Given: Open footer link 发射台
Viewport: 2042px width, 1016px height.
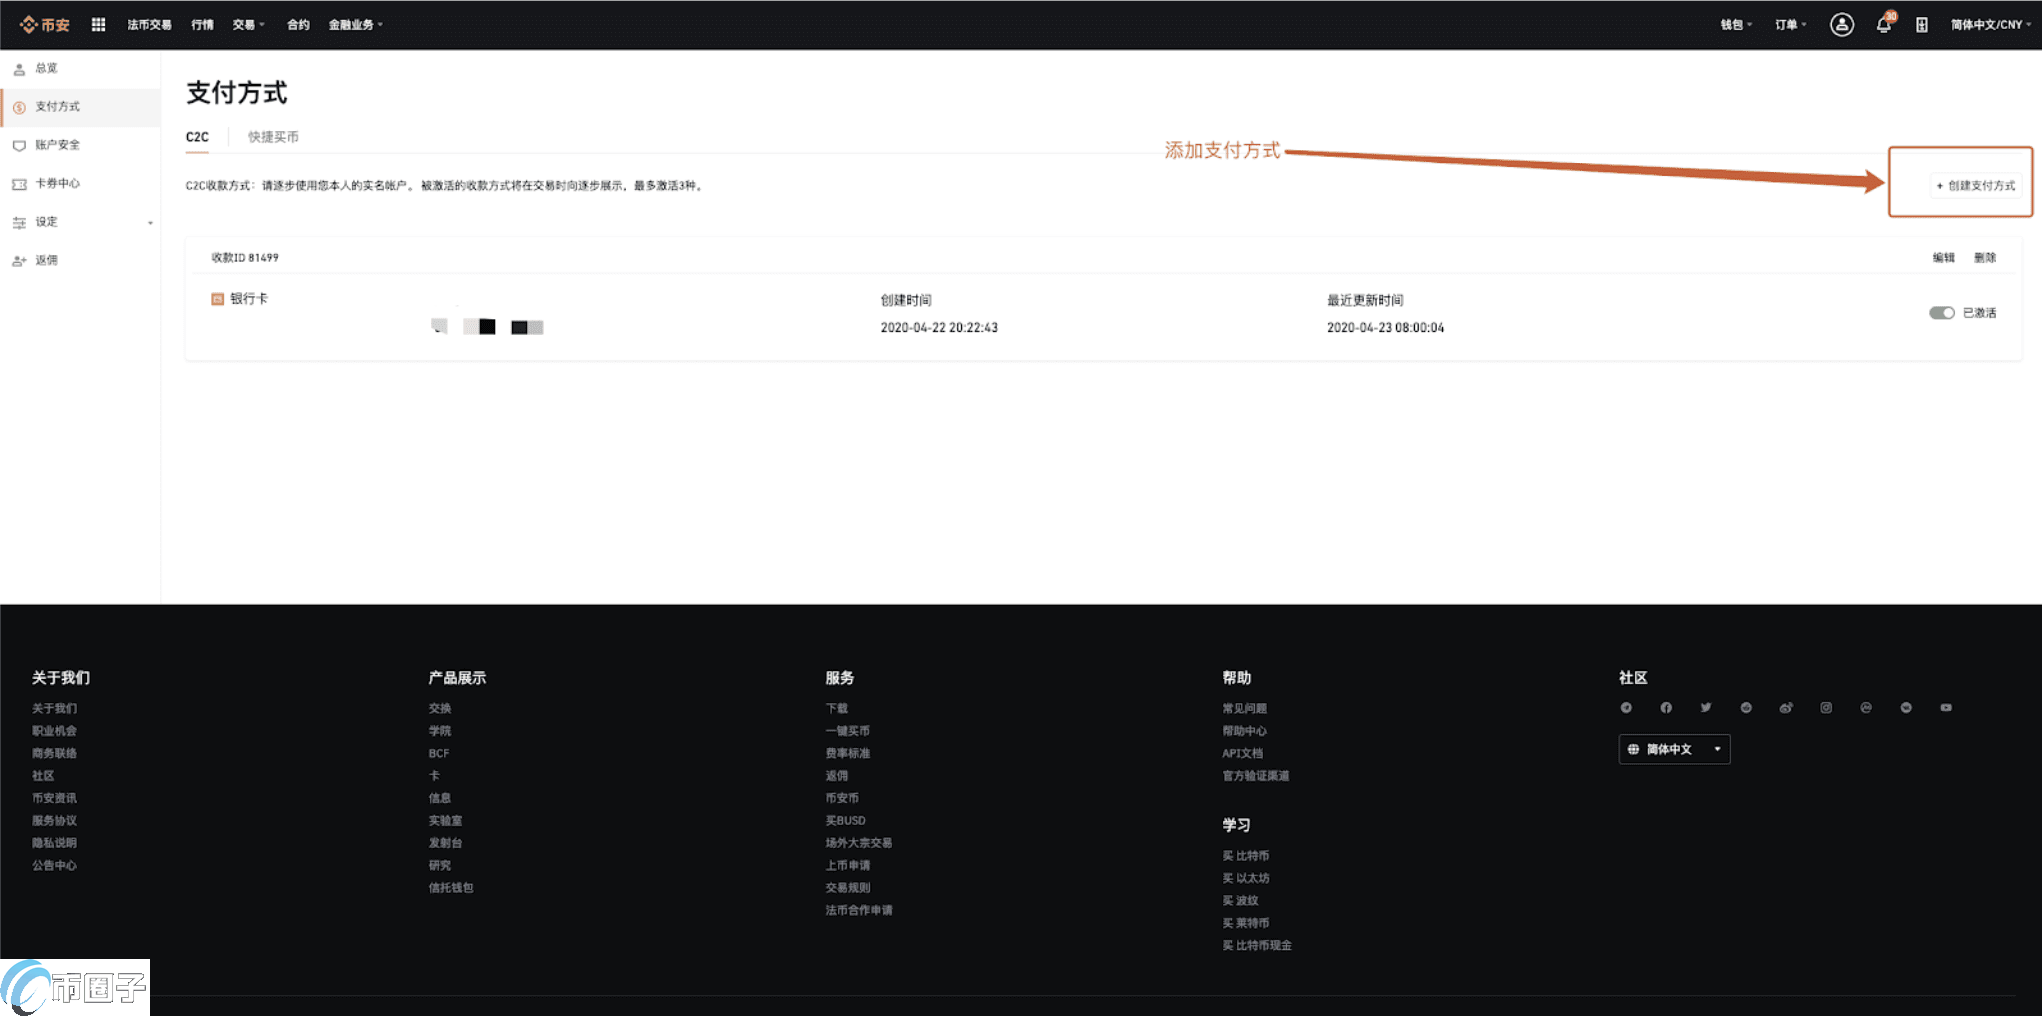Looking at the screenshot, I should 445,843.
